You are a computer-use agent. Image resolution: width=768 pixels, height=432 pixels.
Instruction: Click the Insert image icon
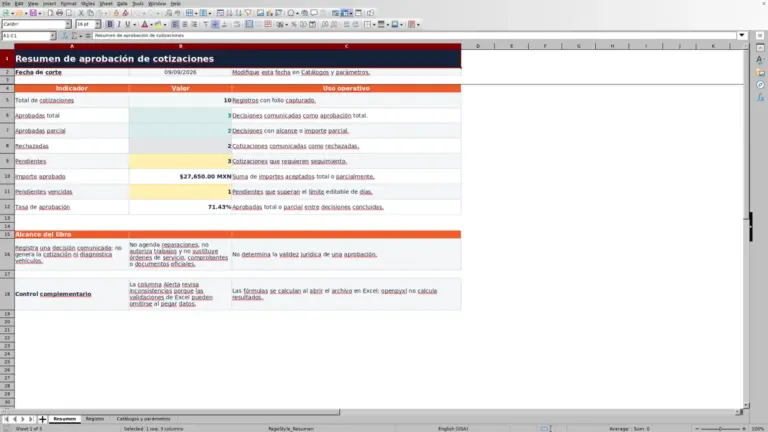point(260,13)
